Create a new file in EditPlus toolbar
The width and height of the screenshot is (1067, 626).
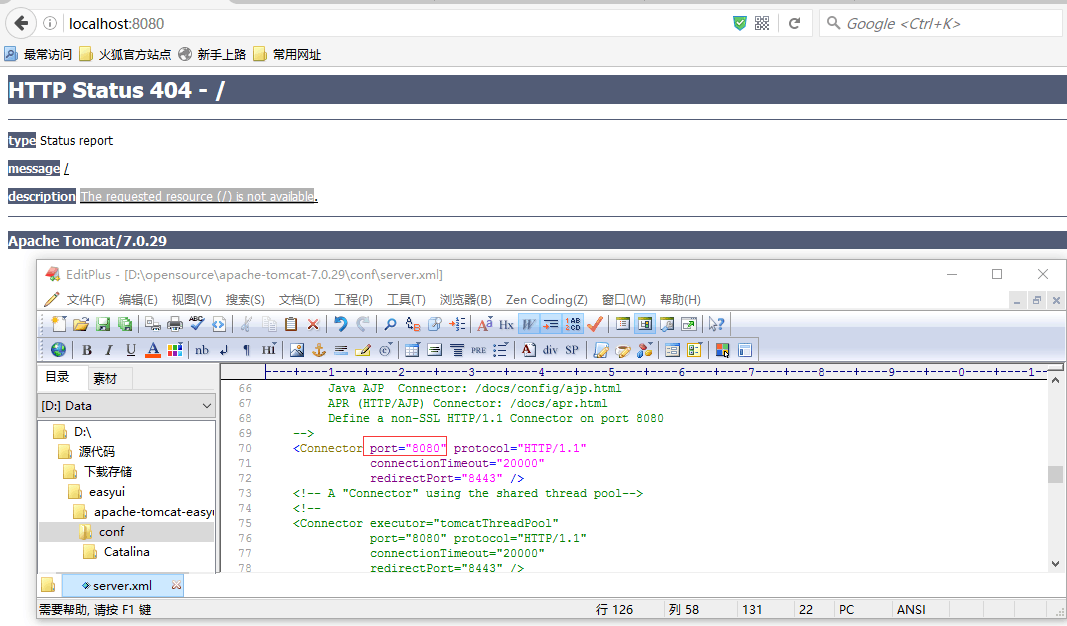(59, 325)
